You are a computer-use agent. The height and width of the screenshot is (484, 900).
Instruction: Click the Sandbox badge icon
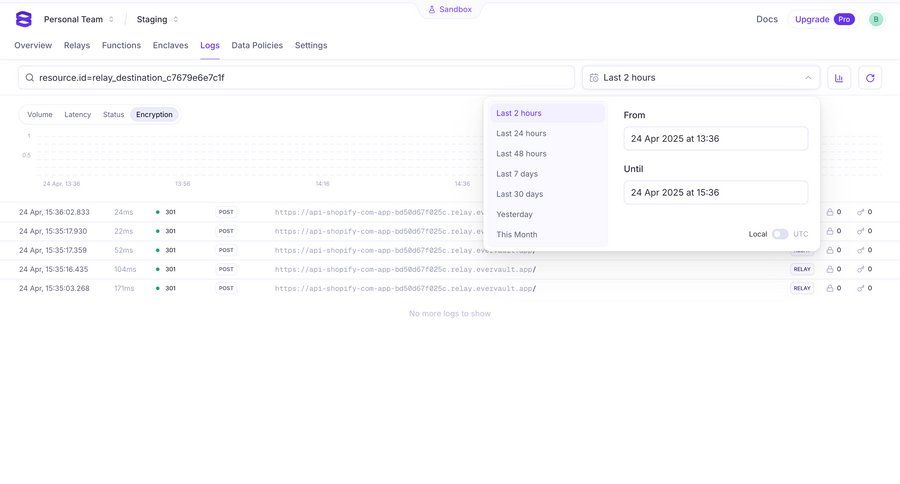point(432,9)
